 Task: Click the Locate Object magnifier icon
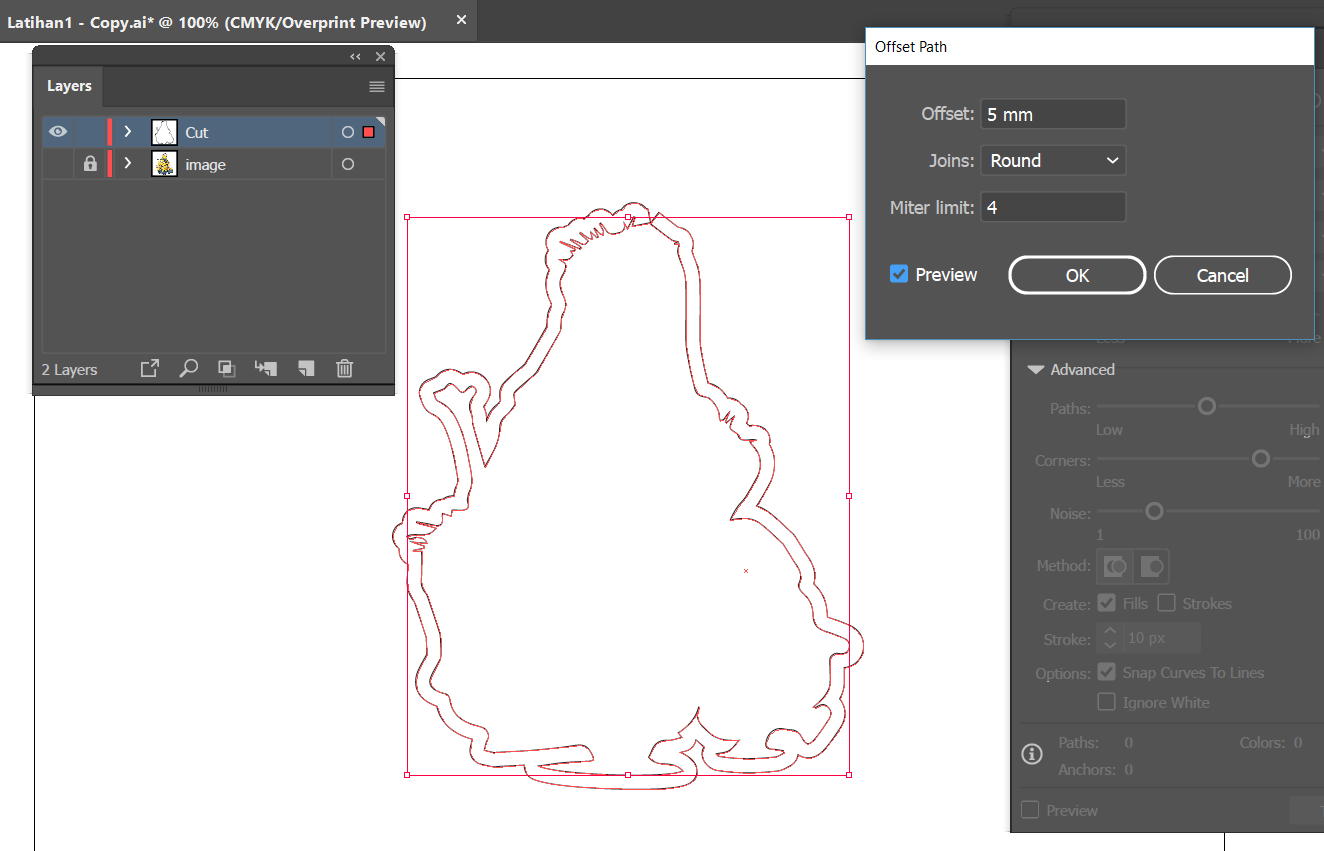tap(189, 368)
